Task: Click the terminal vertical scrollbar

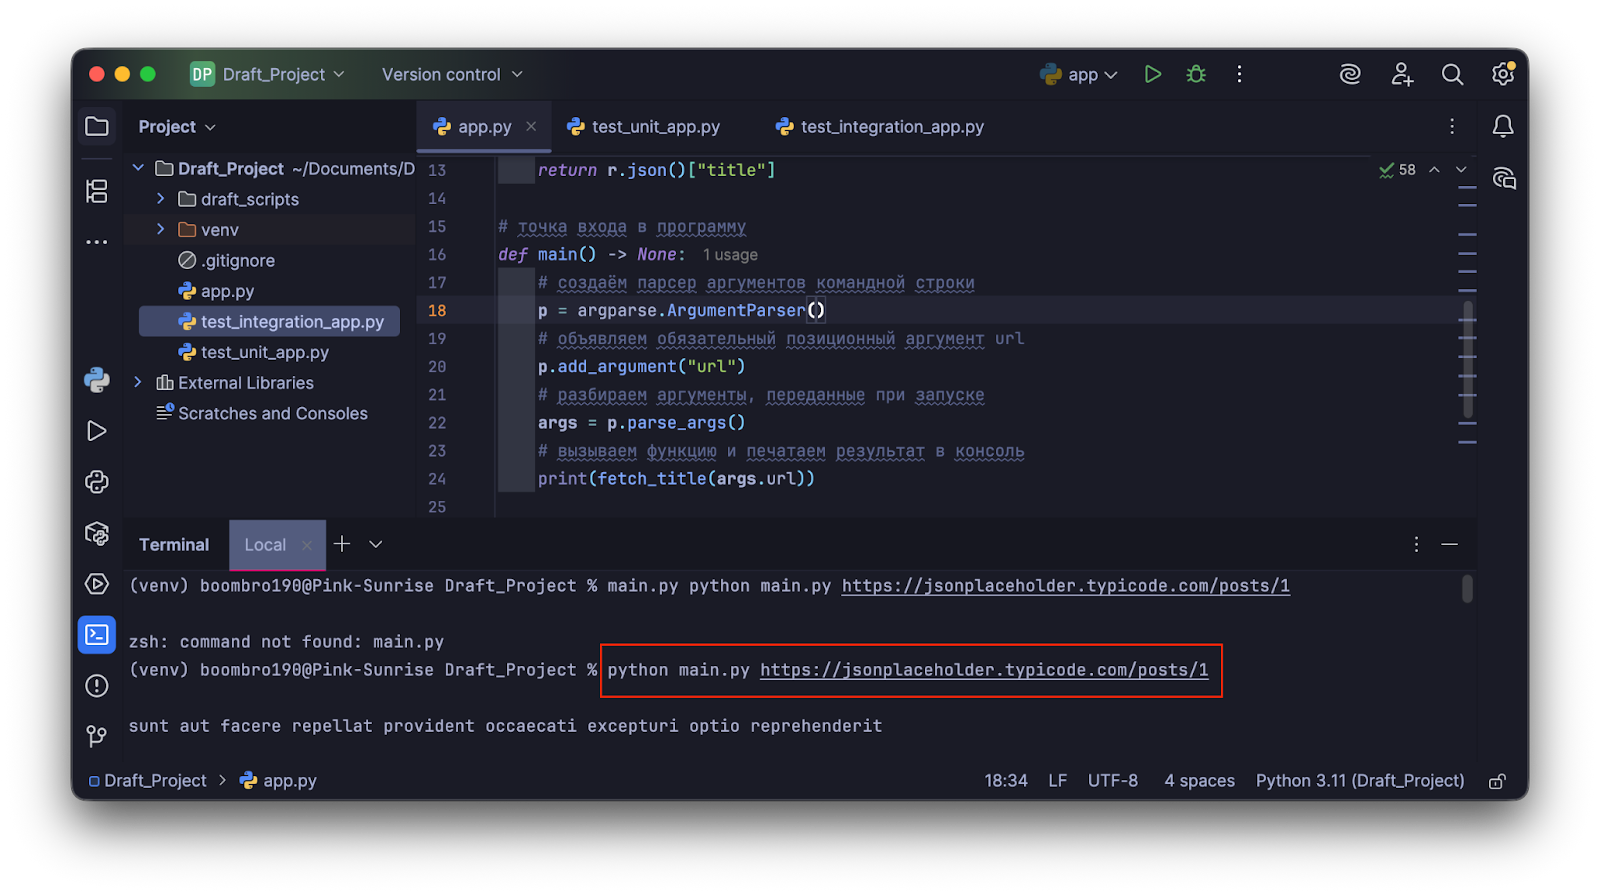Action: click(1467, 589)
